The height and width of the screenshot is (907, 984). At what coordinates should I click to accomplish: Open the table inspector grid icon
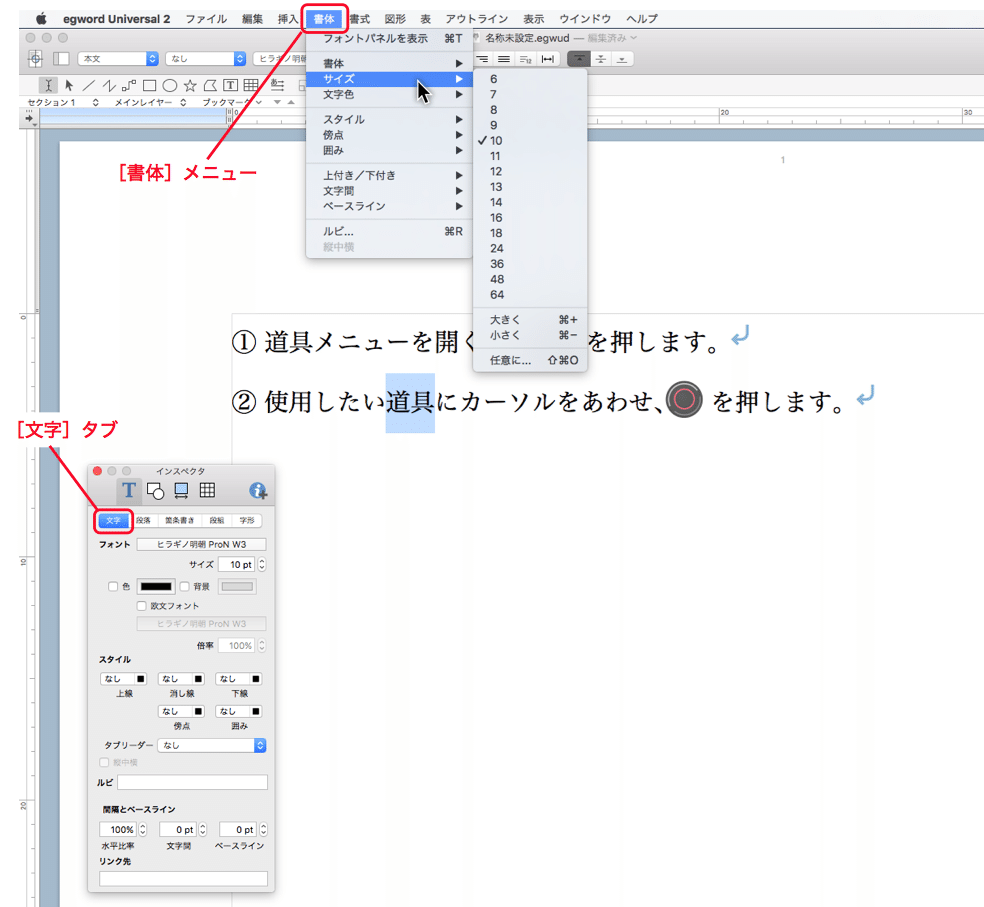[207, 490]
